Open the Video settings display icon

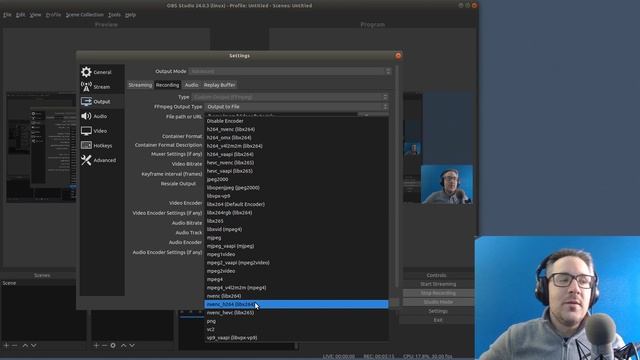pos(86,131)
